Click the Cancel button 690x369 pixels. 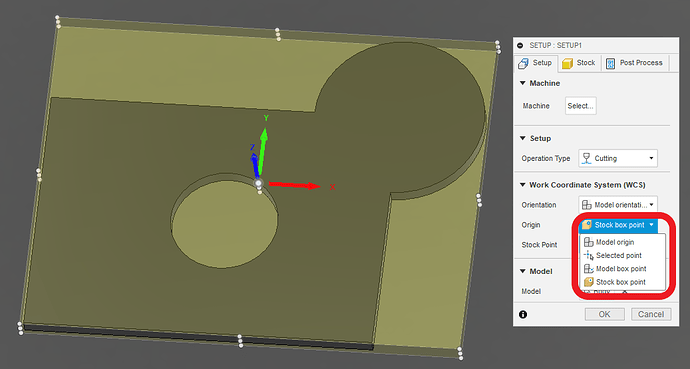651,314
